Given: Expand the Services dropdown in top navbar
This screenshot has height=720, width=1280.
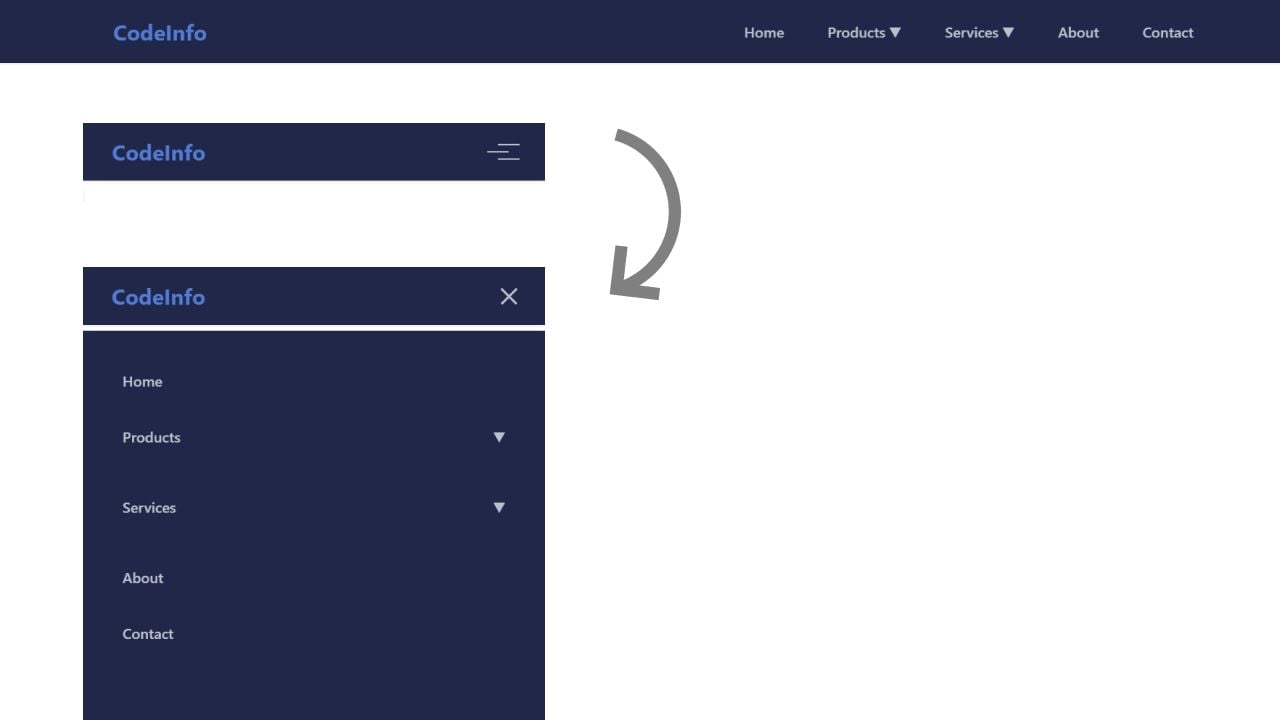Looking at the screenshot, I should 978,32.
